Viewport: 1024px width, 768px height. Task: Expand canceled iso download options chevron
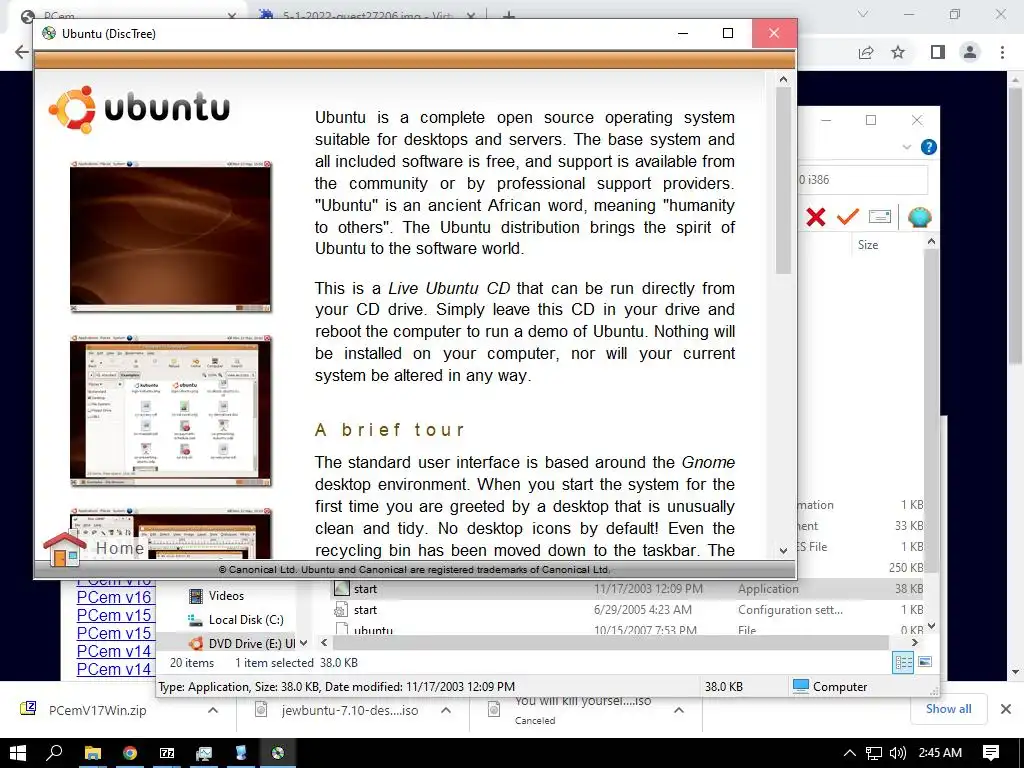(x=679, y=710)
